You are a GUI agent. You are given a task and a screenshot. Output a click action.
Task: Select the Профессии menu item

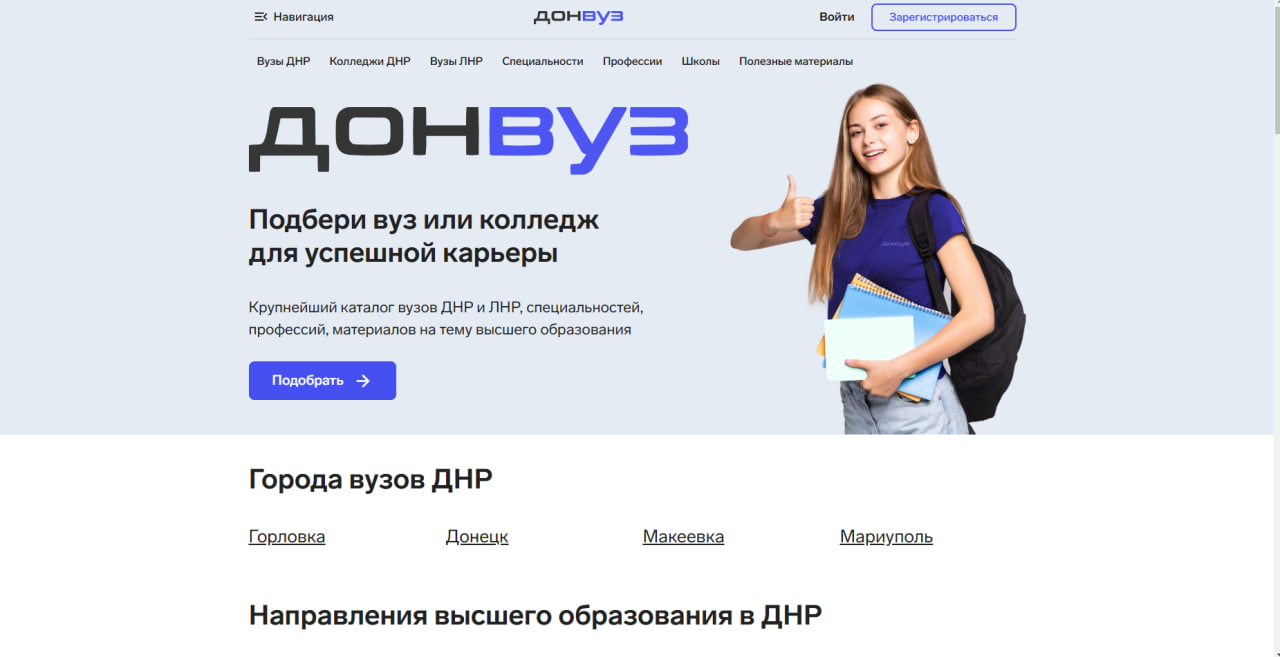632,61
